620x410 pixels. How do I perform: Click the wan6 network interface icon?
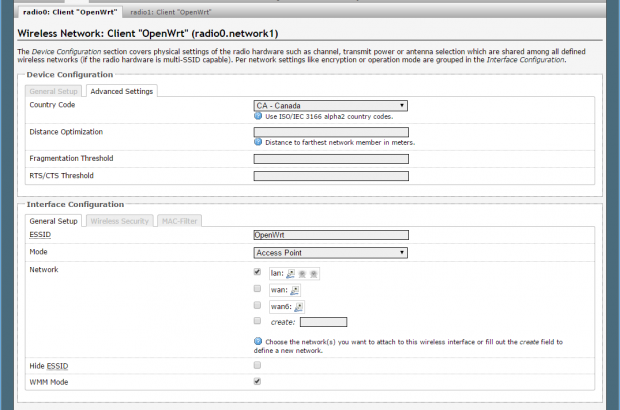coord(299,307)
